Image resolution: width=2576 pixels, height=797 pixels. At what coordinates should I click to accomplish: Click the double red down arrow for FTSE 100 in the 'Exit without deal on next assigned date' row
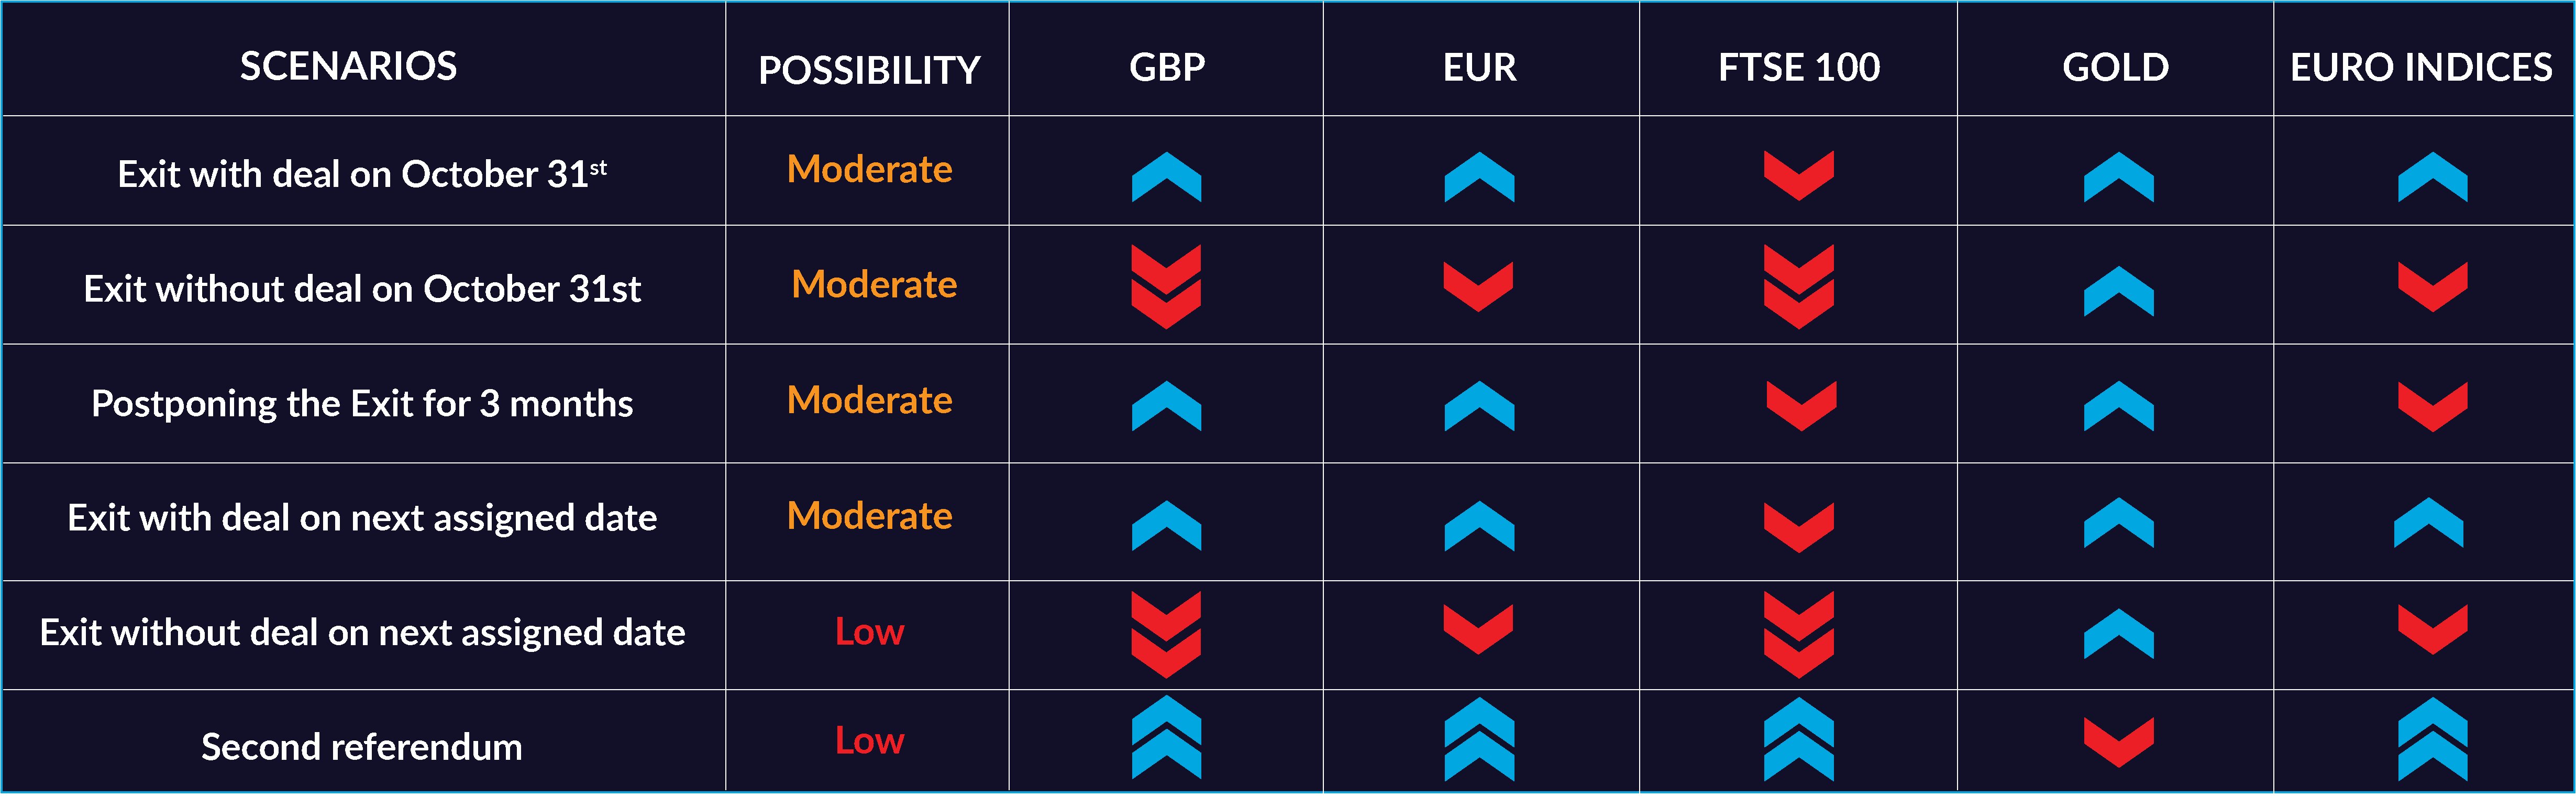point(1798,635)
